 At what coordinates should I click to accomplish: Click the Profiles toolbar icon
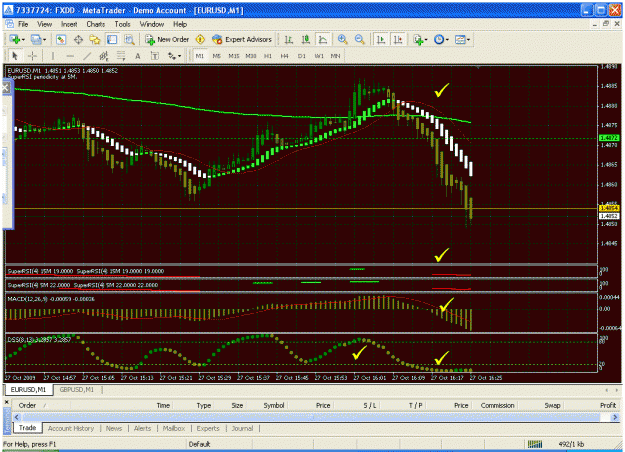pyautogui.click(x=36, y=39)
